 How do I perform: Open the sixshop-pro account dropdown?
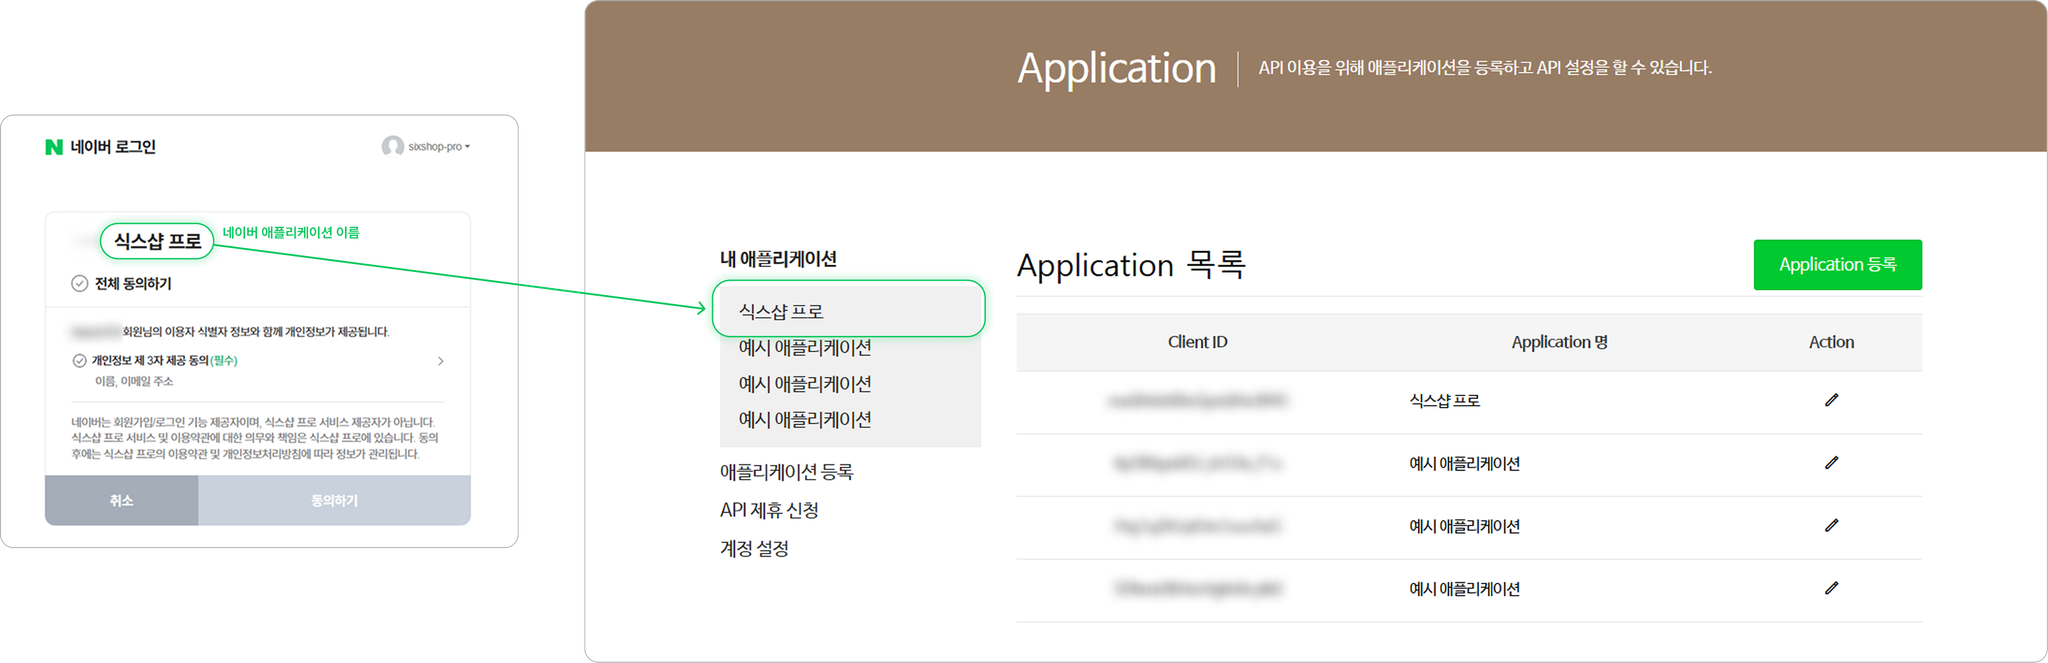[438, 147]
